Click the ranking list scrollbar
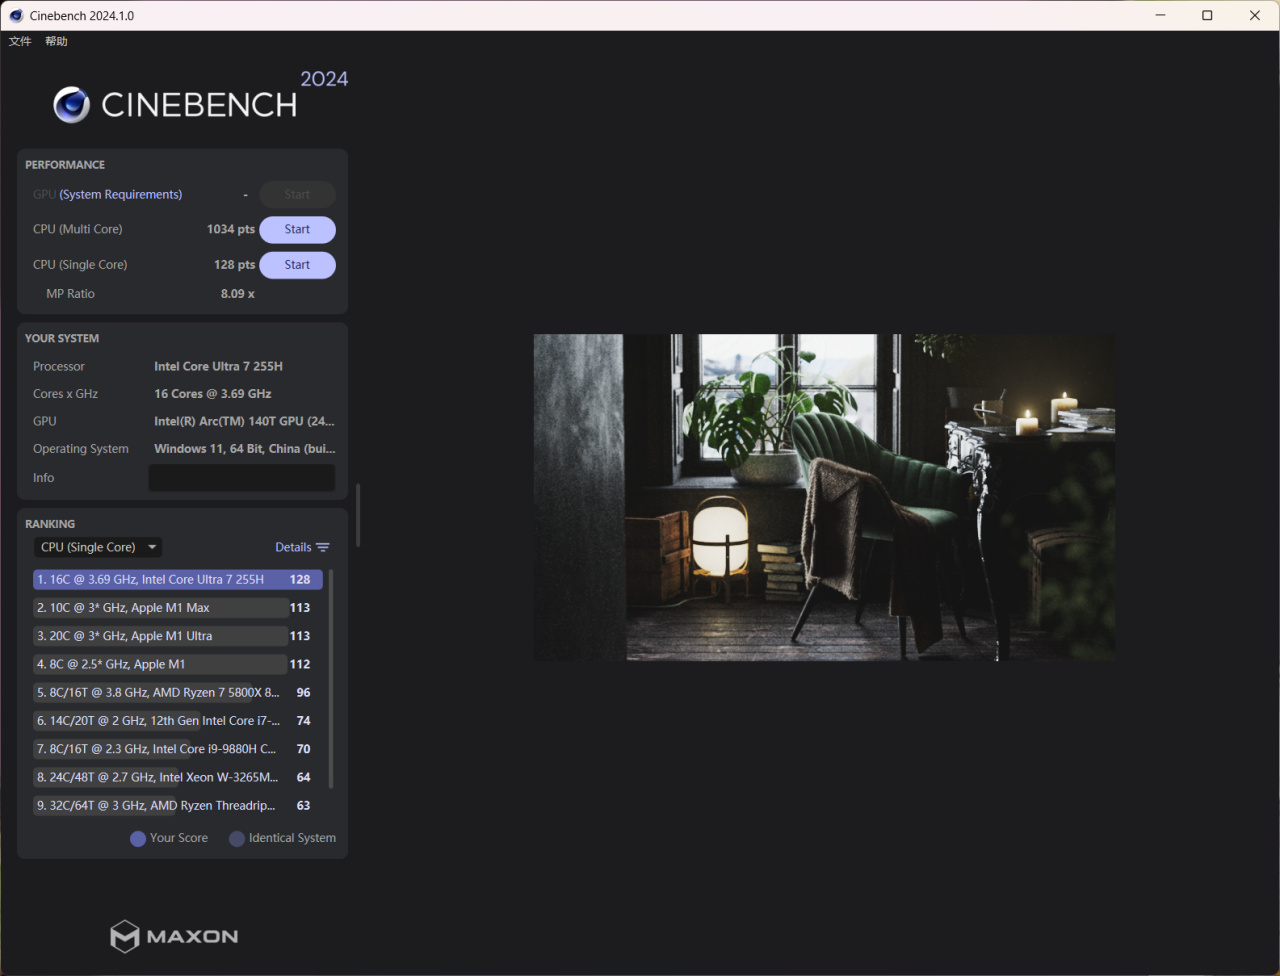 coord(331,679)
